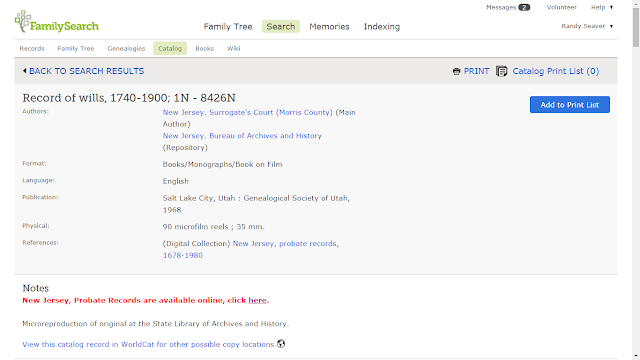Click the FamilySearch tree logo
Screen dimensions: 640x360
[56, 22]
